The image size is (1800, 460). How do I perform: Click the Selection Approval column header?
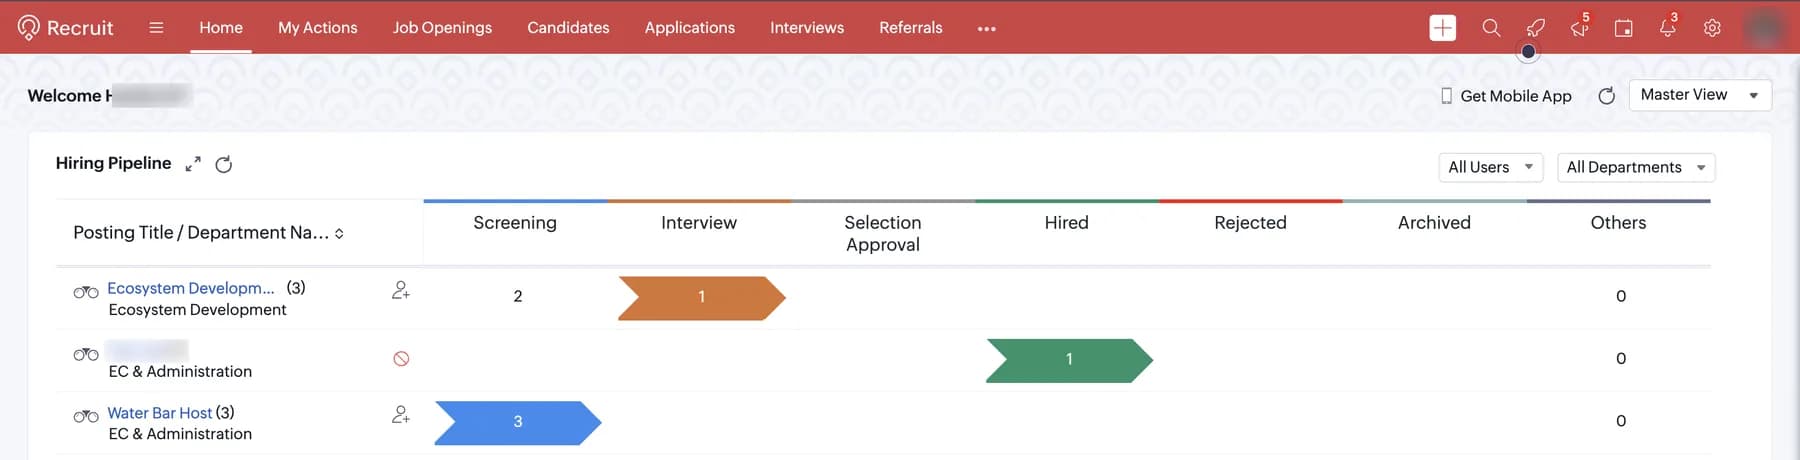(x=883, y=233)
